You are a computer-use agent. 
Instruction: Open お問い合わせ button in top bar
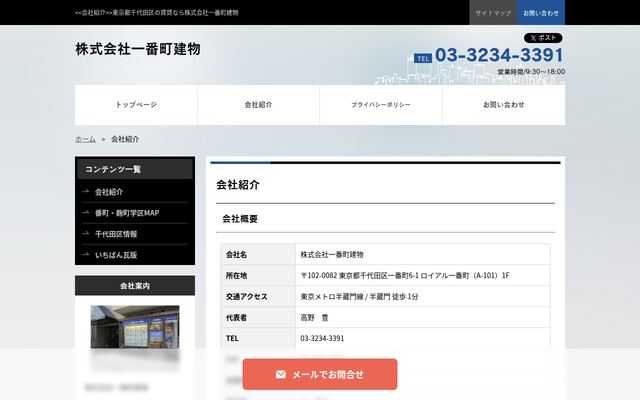pos(541,13)
